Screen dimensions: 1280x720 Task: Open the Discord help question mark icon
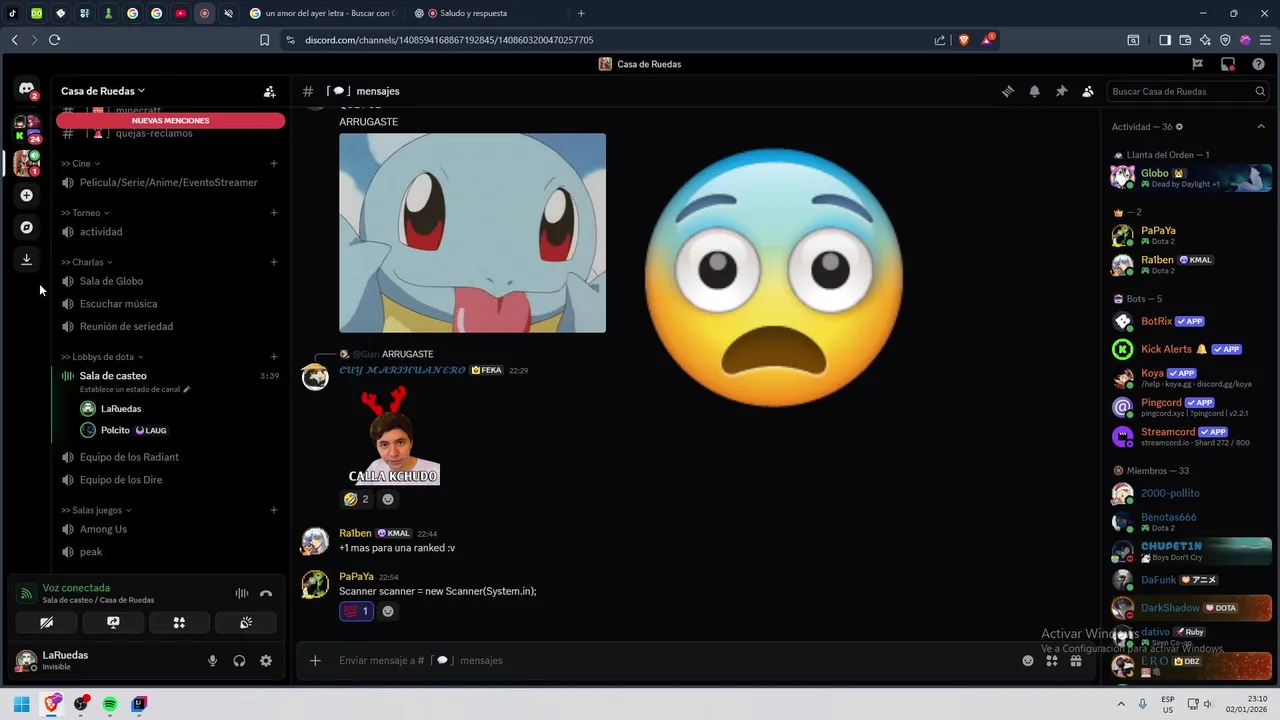1259,64
